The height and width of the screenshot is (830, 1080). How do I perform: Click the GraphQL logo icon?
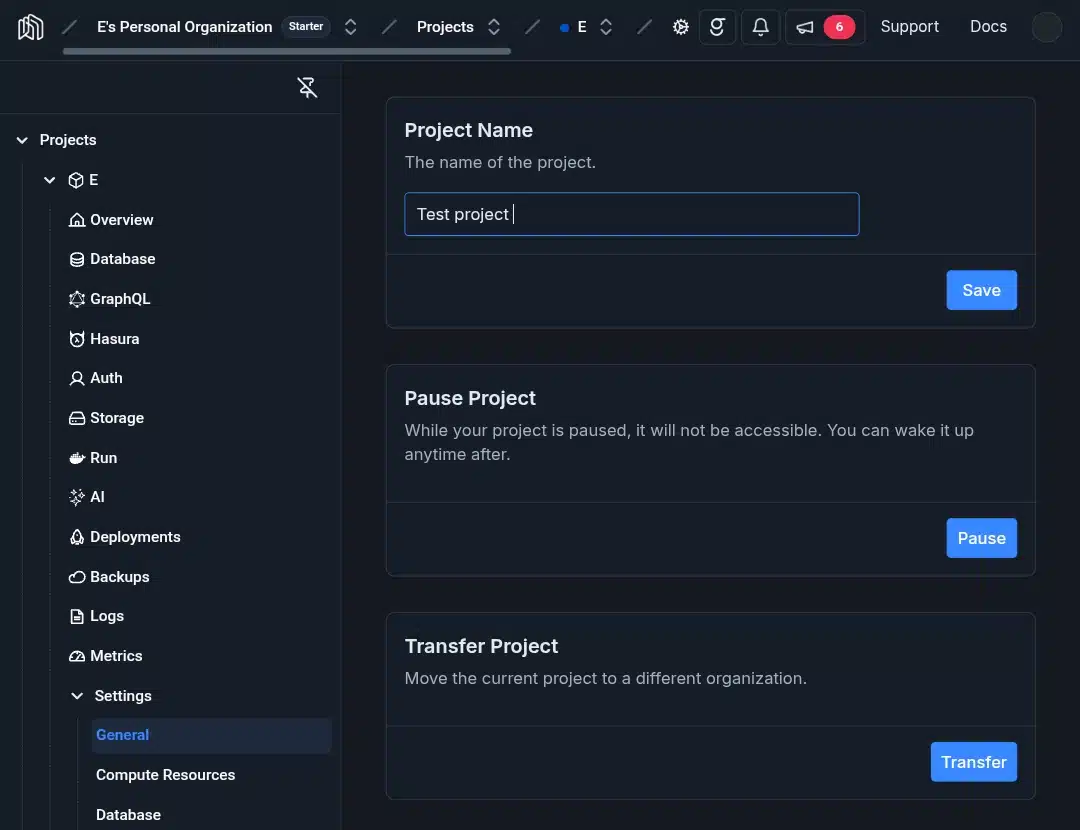click(x=76, y=299)
